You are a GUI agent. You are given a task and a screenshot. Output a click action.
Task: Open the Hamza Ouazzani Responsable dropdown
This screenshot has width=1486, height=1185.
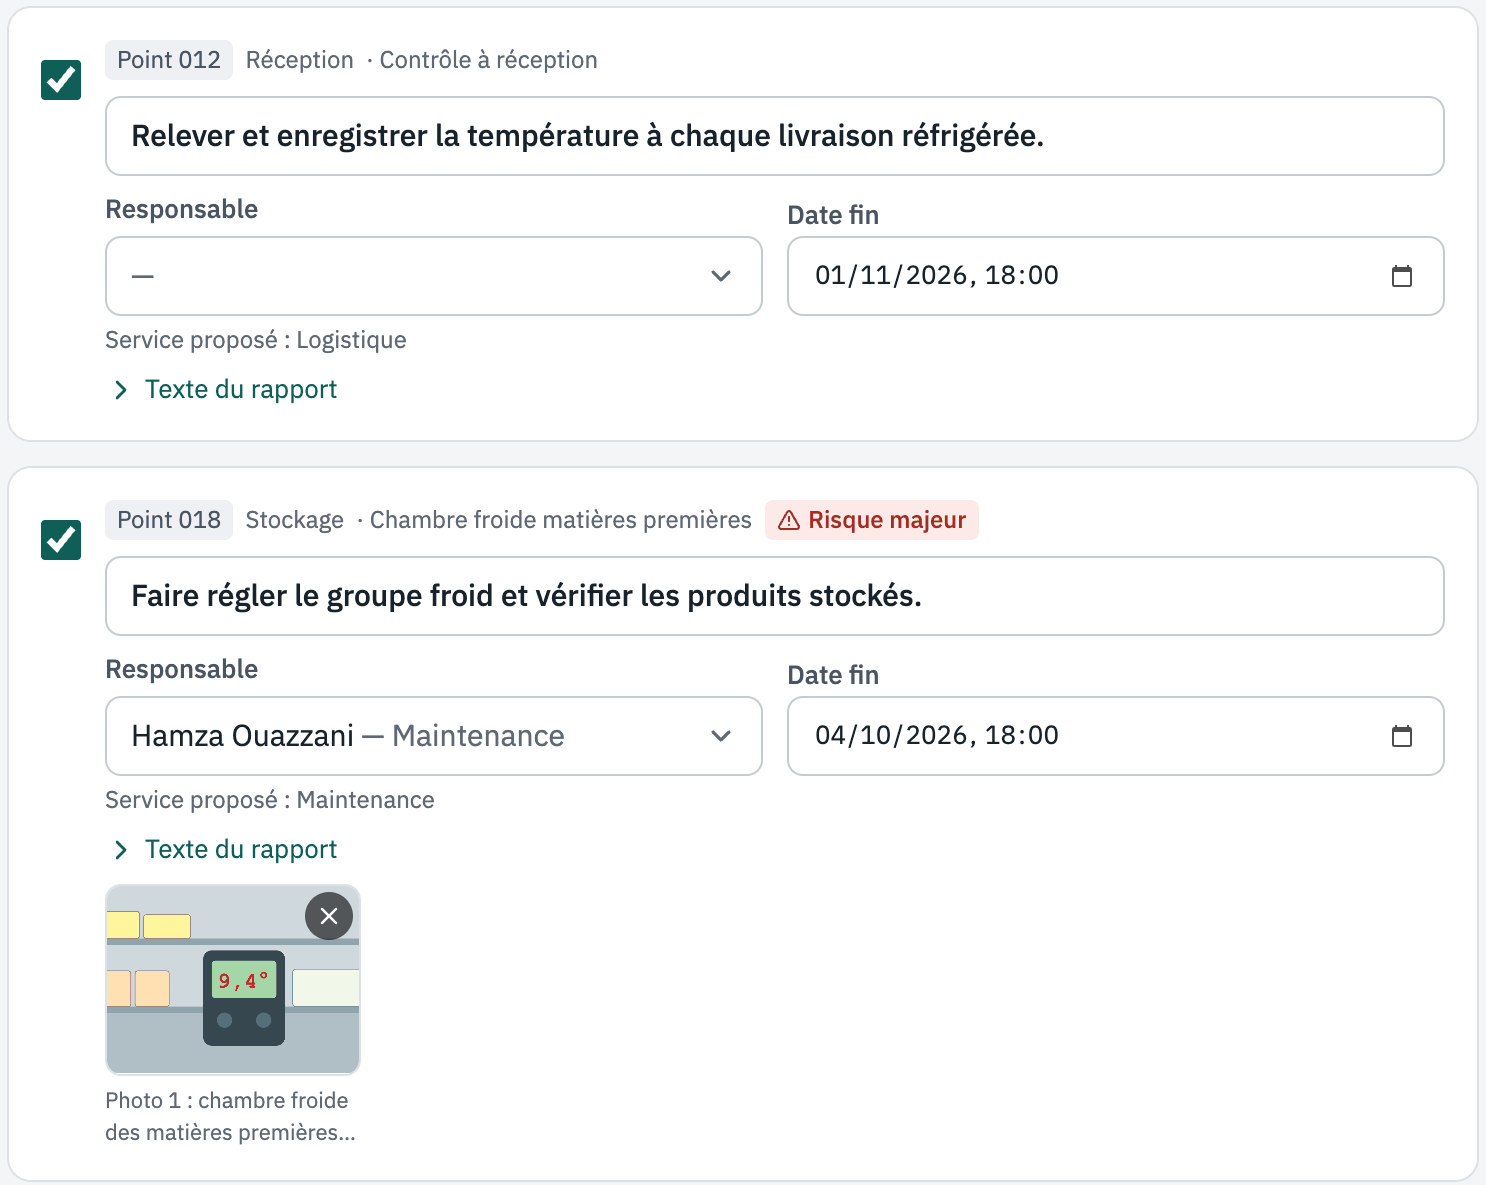(434, 736)
